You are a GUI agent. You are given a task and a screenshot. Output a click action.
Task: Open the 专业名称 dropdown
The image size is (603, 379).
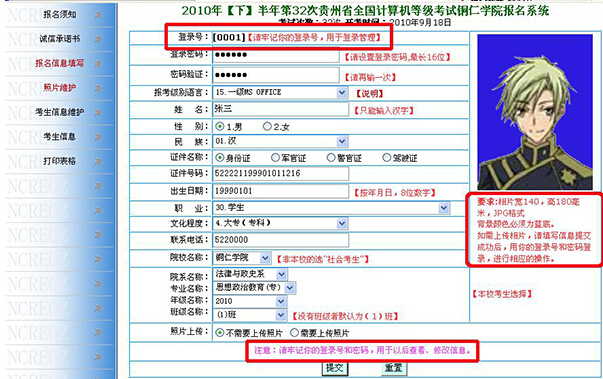point(254,288)
